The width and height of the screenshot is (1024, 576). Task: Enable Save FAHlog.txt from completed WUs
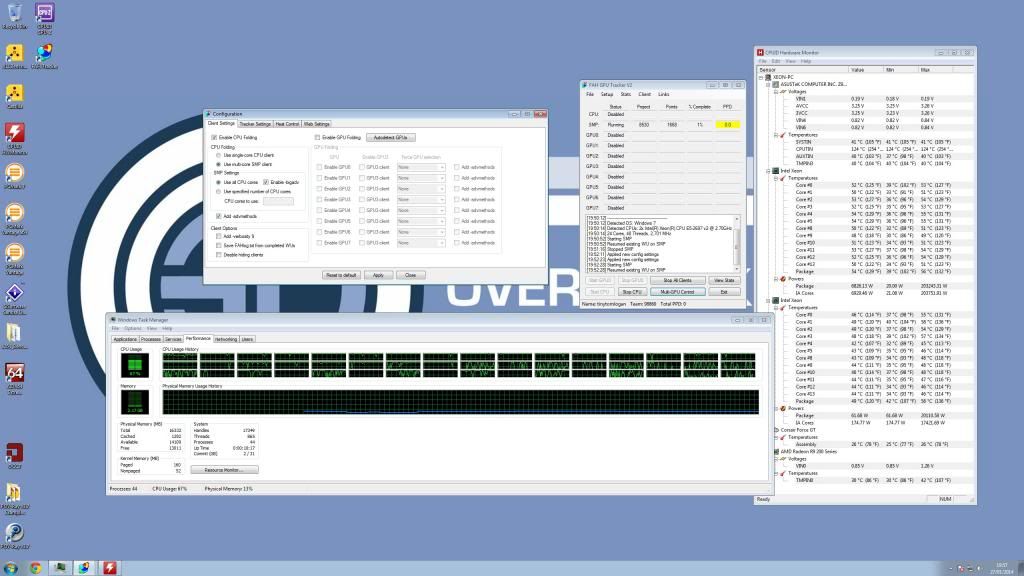(219, 246)
